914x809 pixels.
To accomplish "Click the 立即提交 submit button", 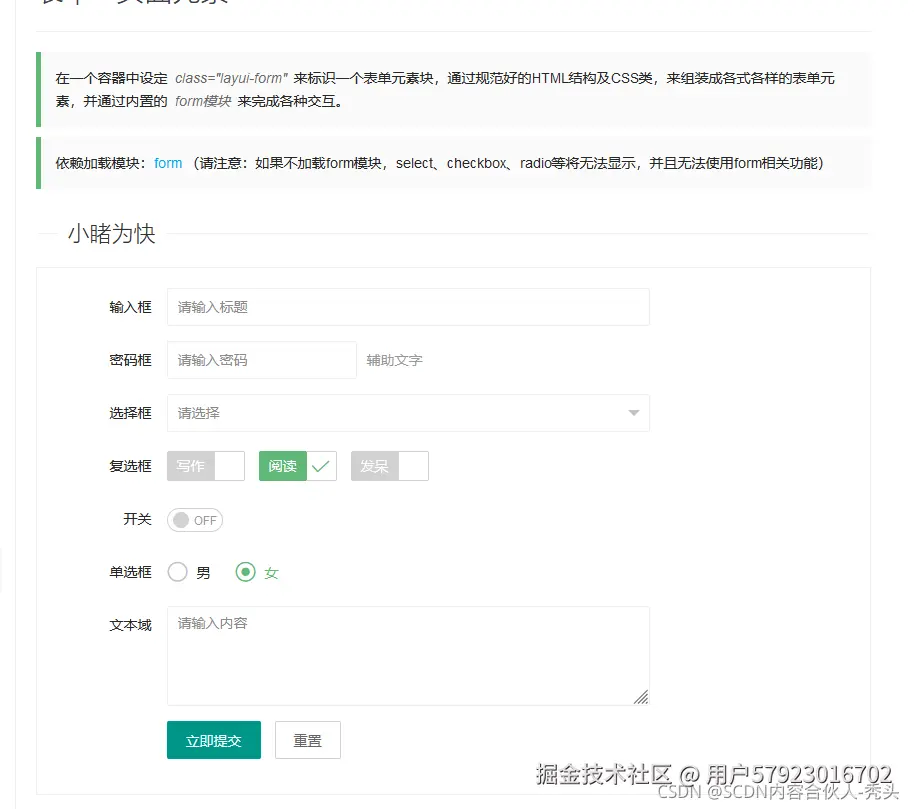I will [x=213, y=740].
